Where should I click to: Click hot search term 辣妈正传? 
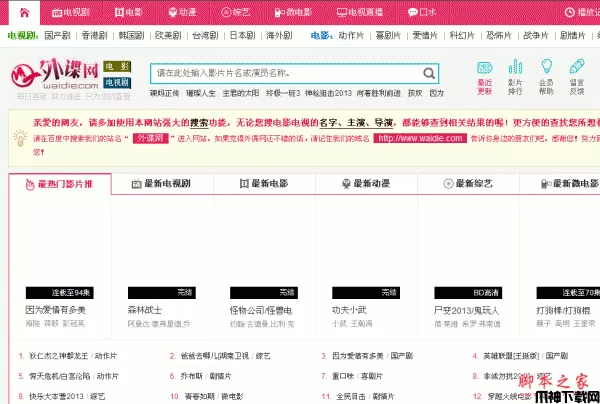(x=165, y=93)
